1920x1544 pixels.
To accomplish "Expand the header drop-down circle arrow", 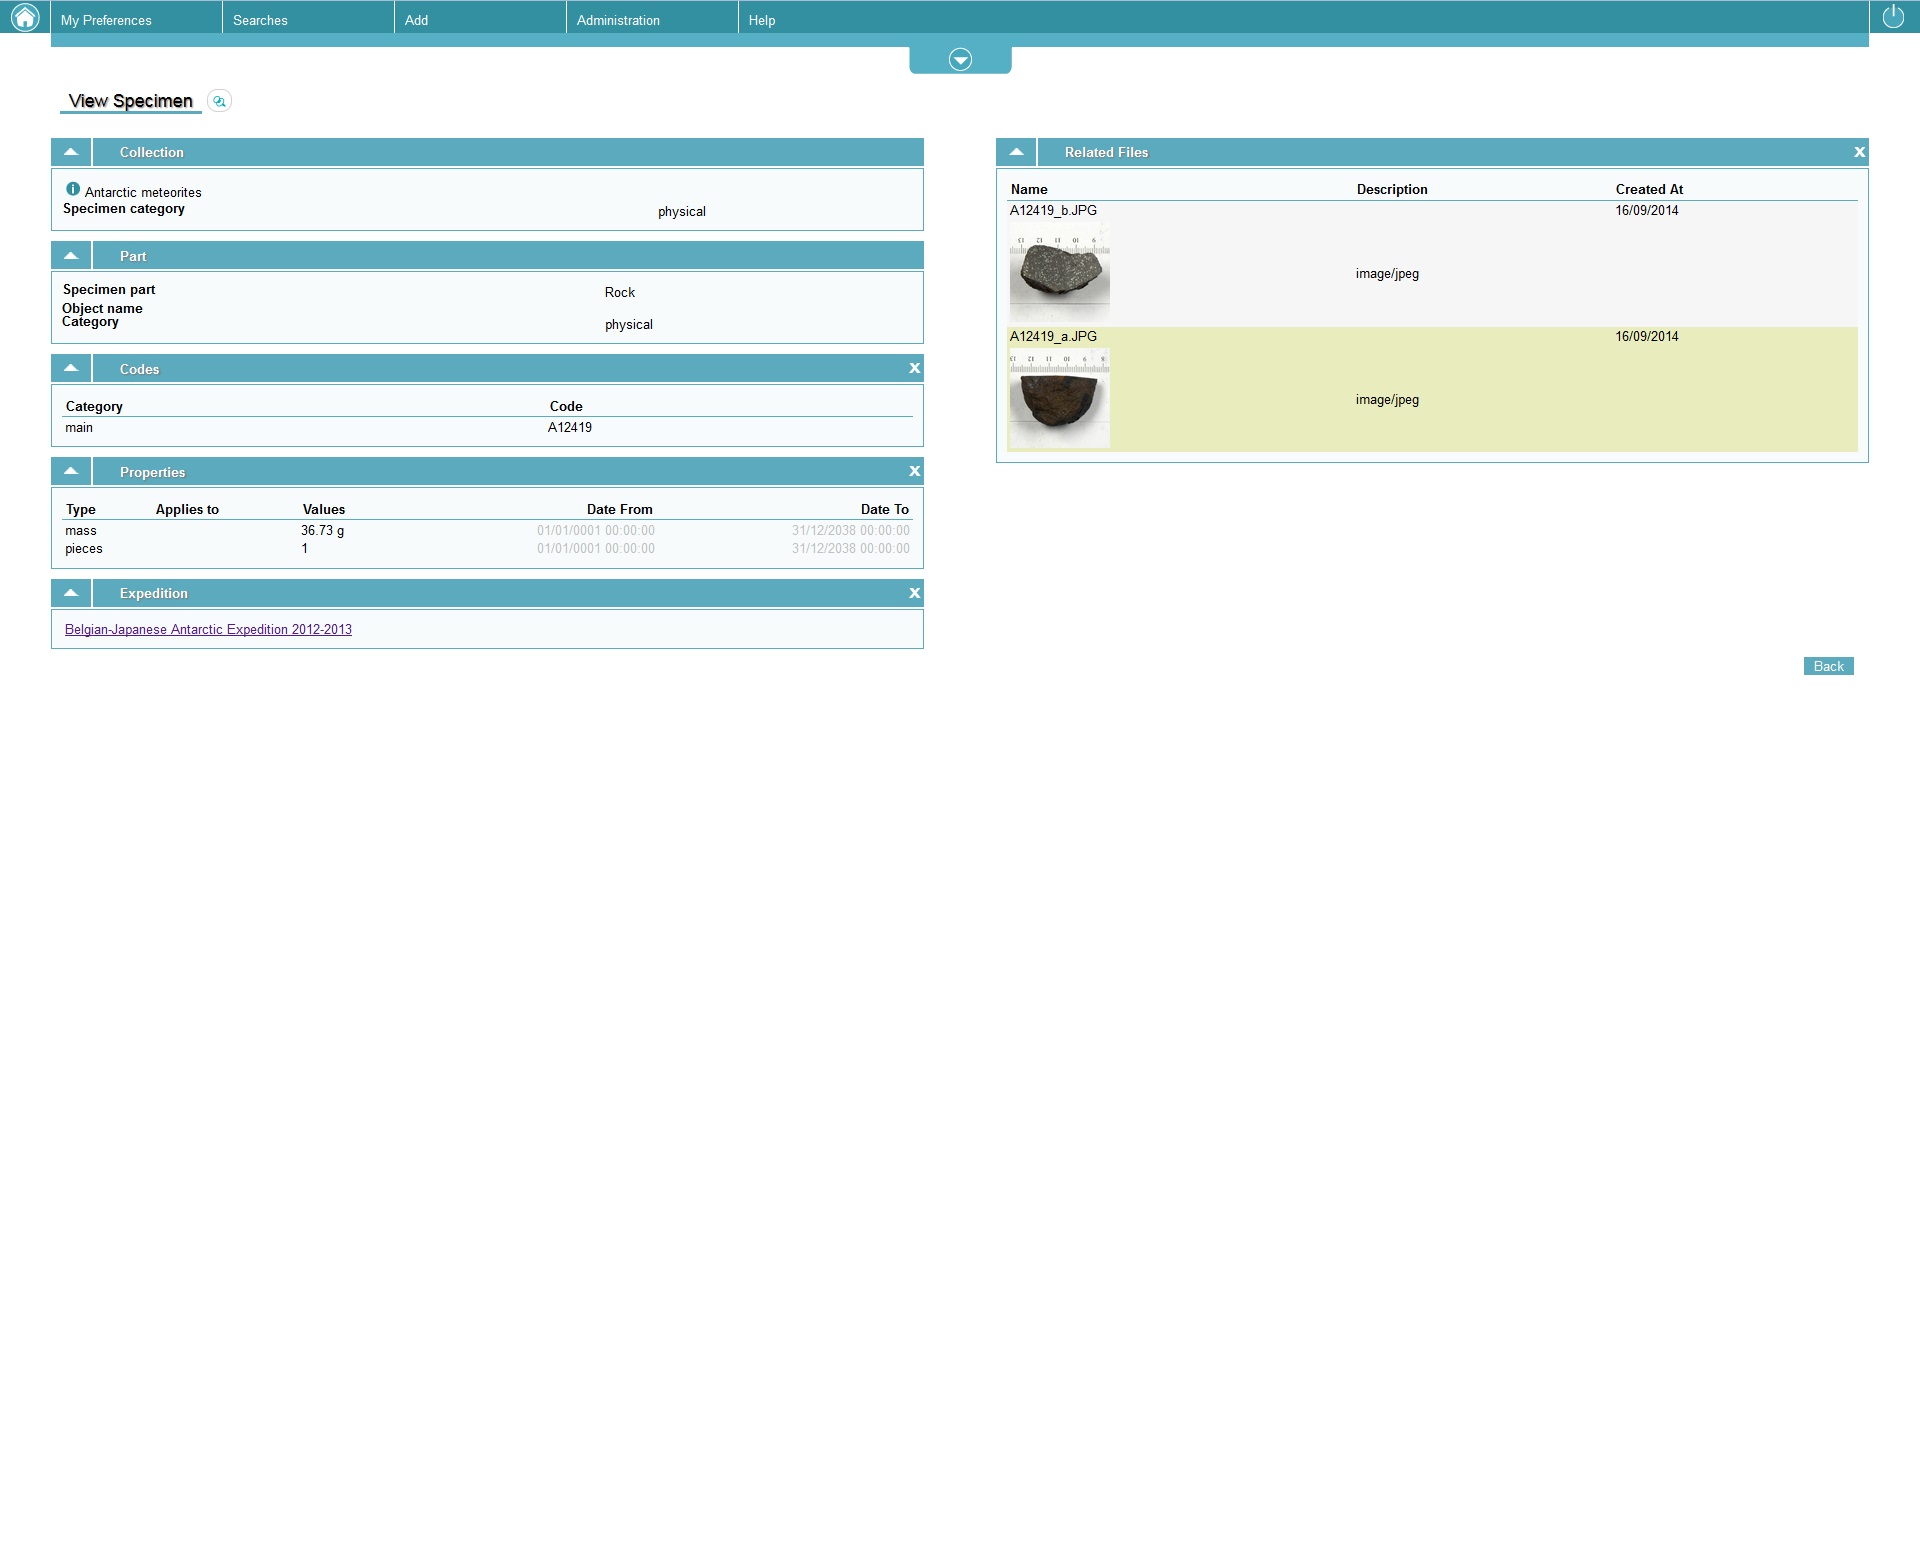I will (x=960, y=60).
